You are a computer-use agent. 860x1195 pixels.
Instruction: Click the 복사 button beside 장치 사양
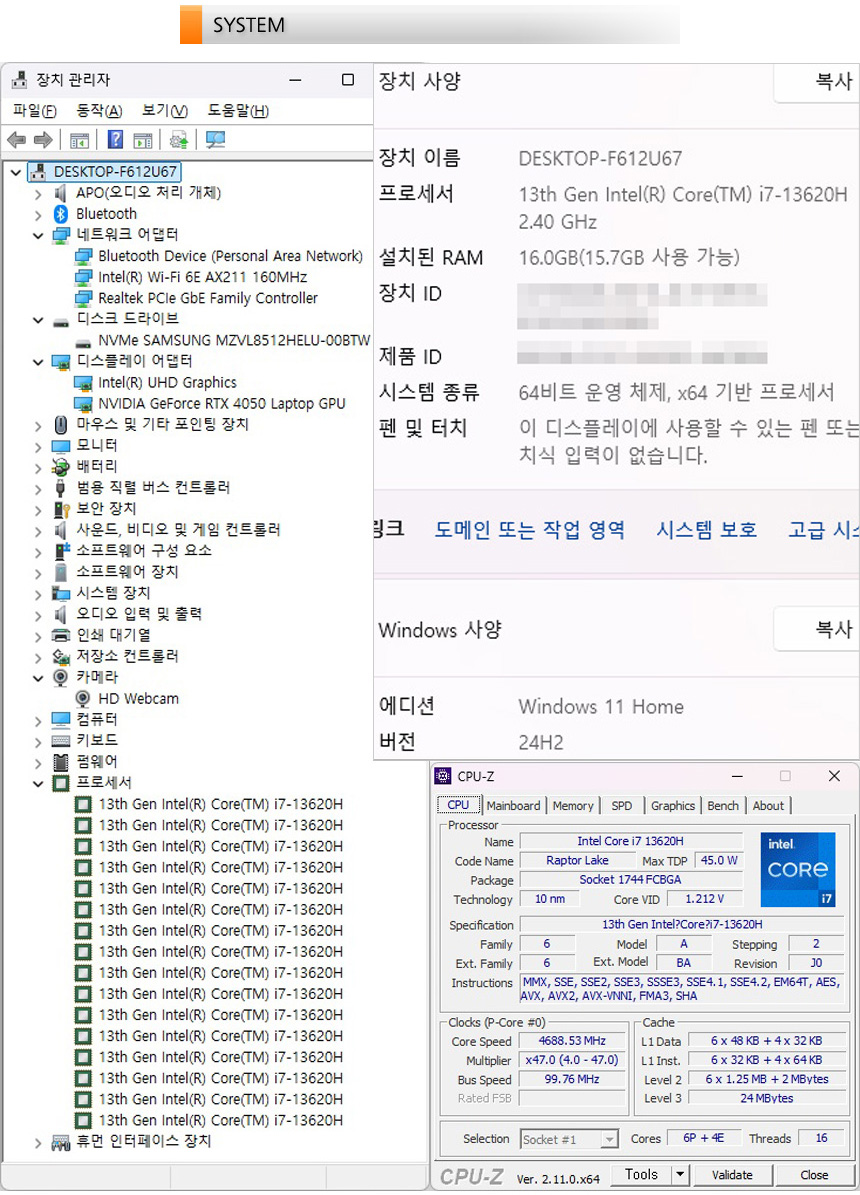[x=832, y=82]
